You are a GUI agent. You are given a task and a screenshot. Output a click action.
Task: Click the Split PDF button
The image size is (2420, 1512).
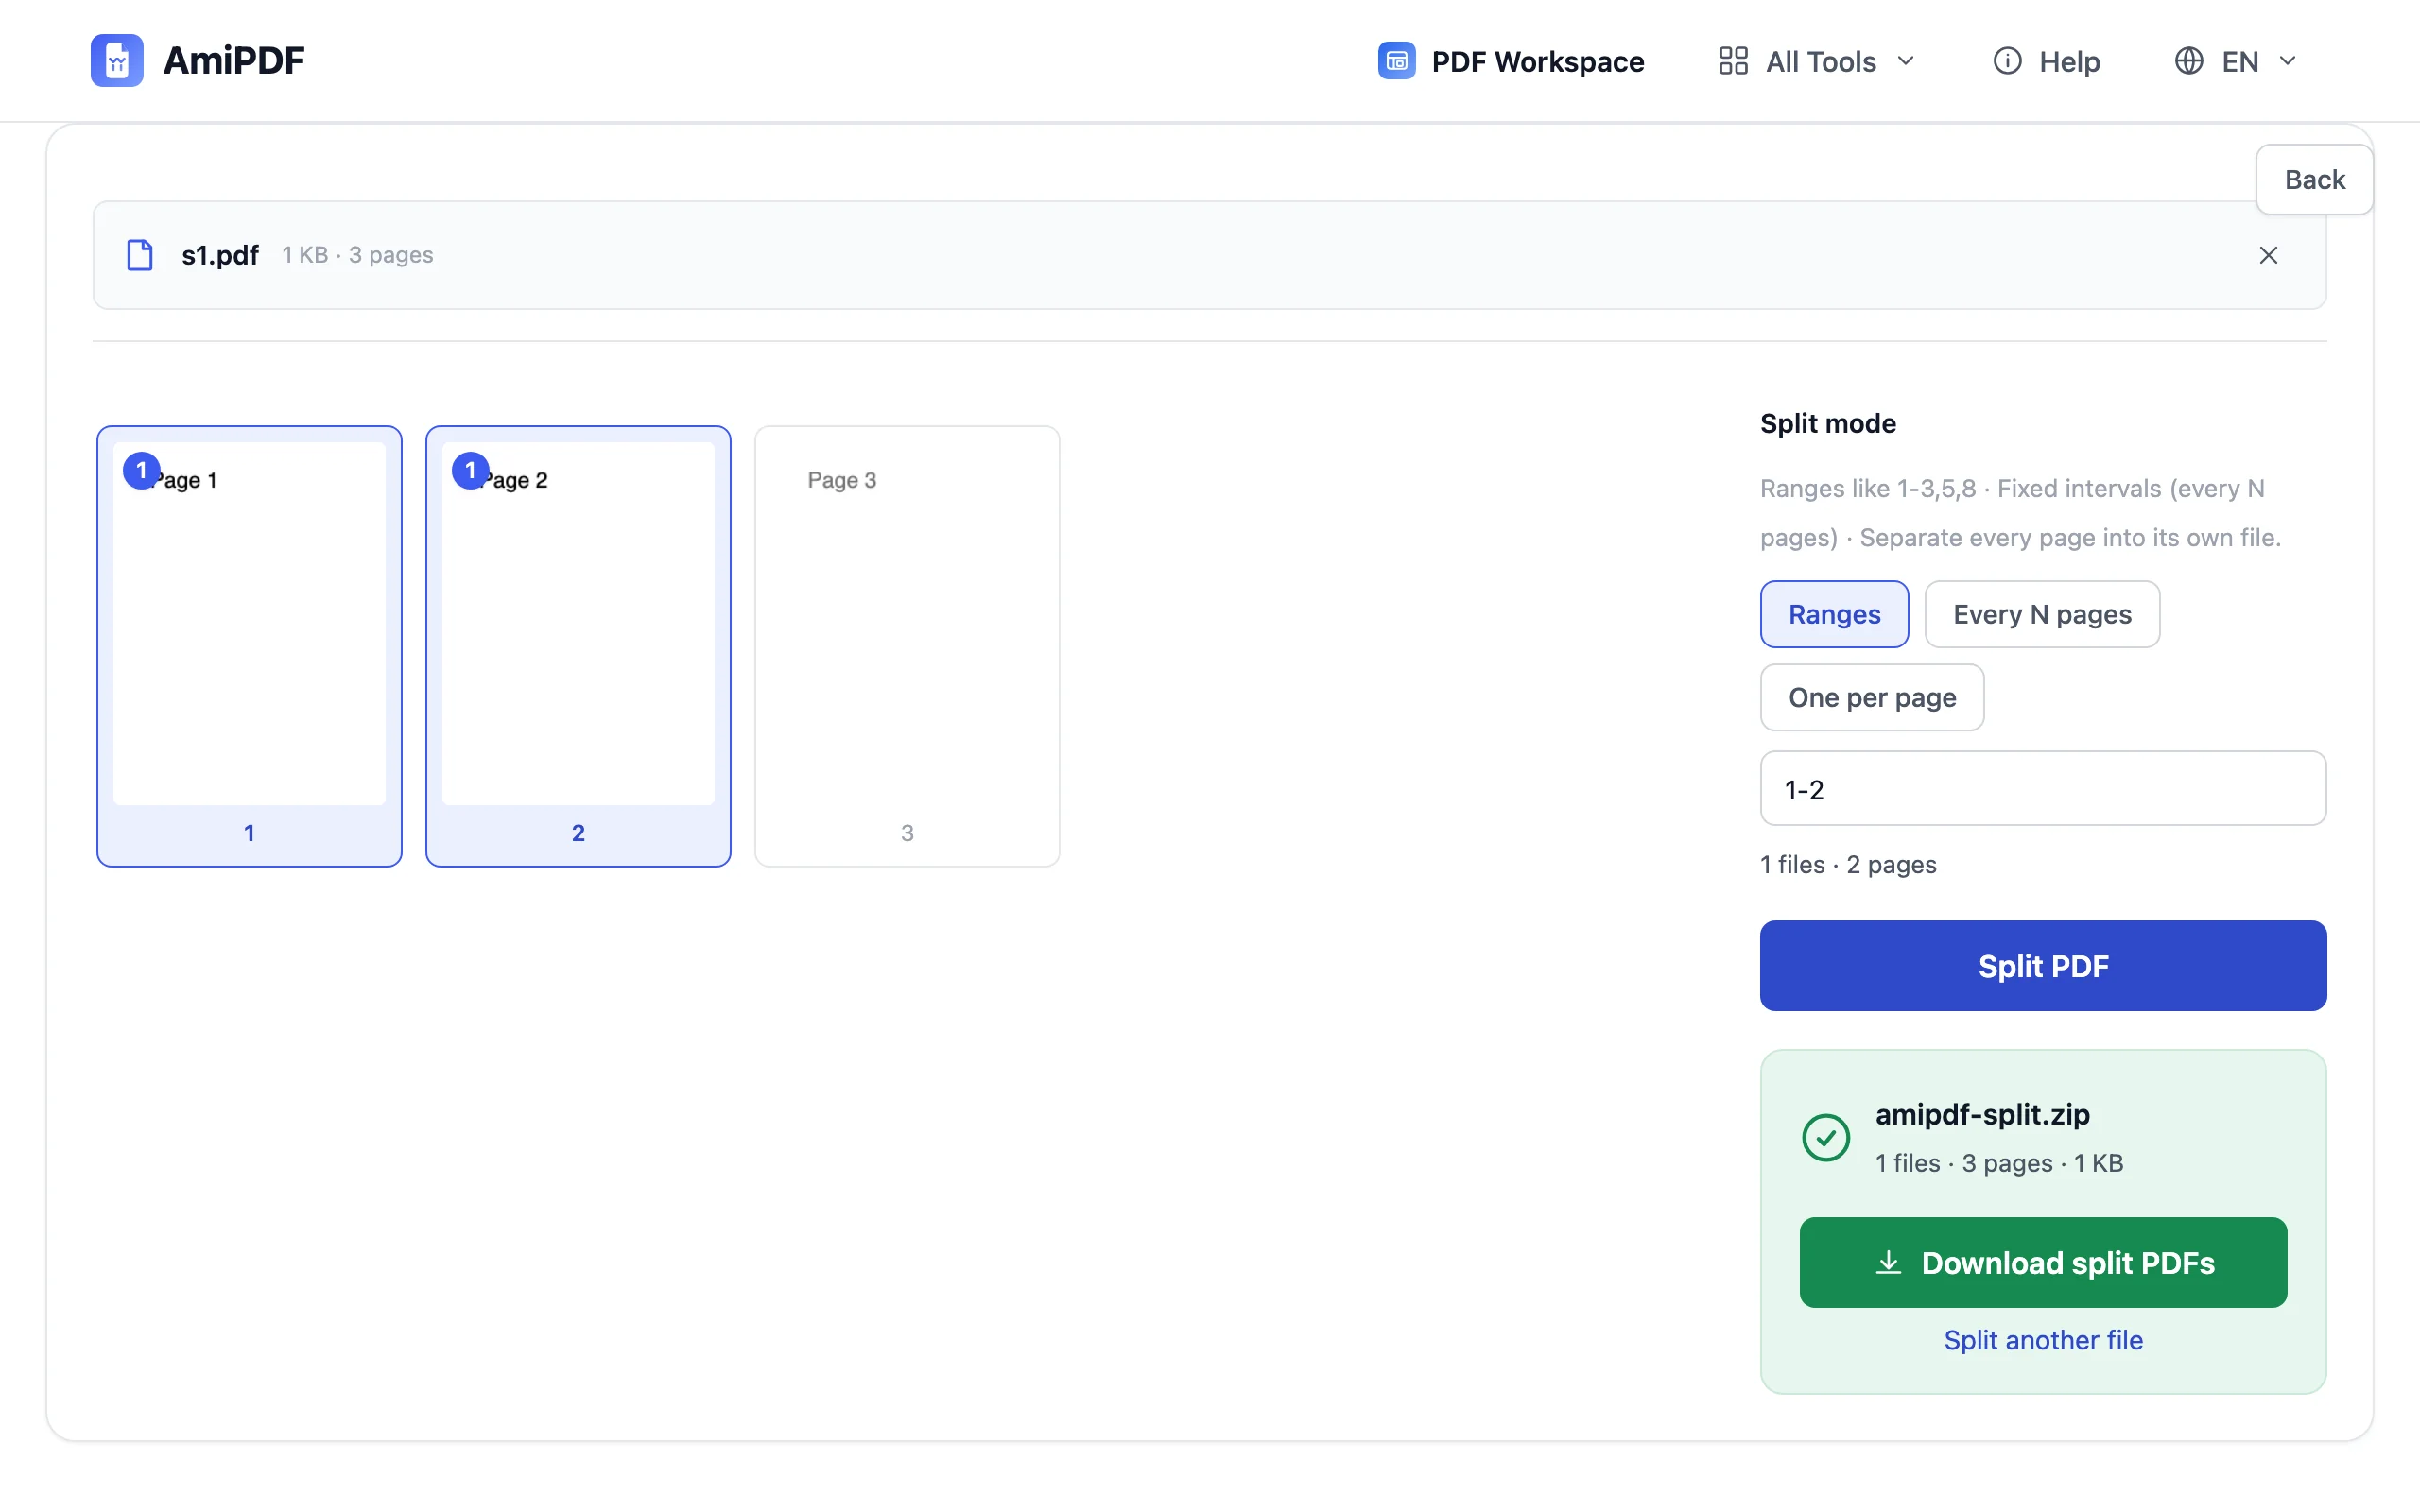pyautogui.click(x=2043, y=966)
